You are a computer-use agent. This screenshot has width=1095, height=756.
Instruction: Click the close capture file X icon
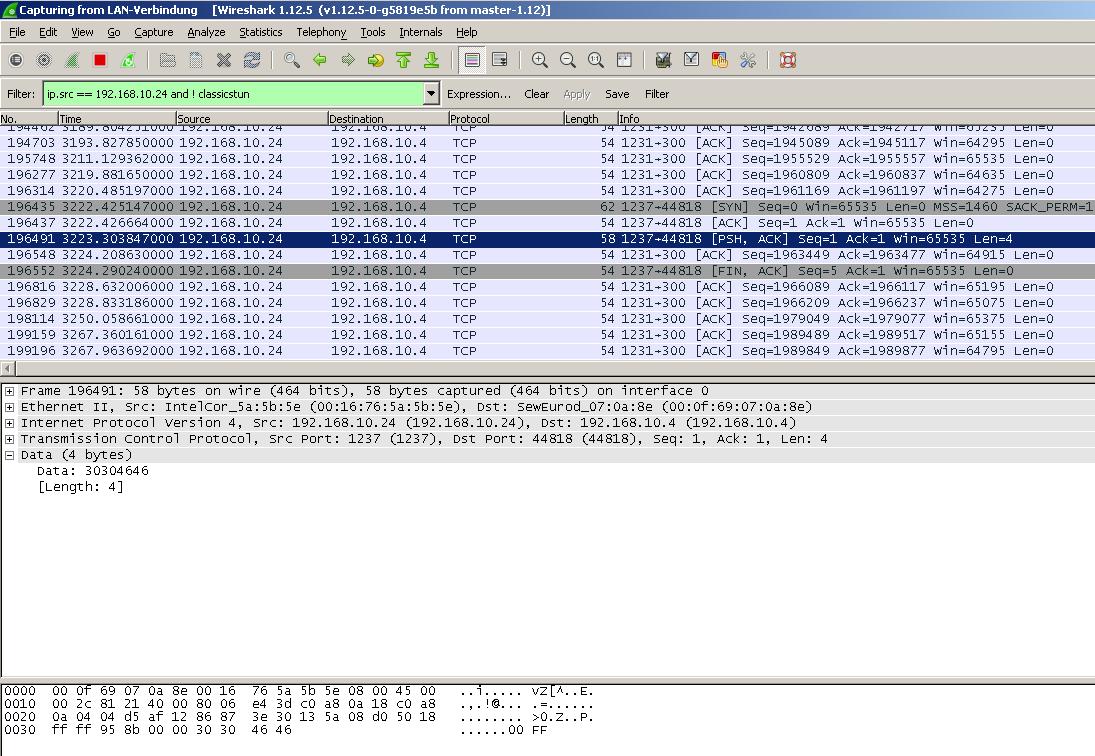223,60
